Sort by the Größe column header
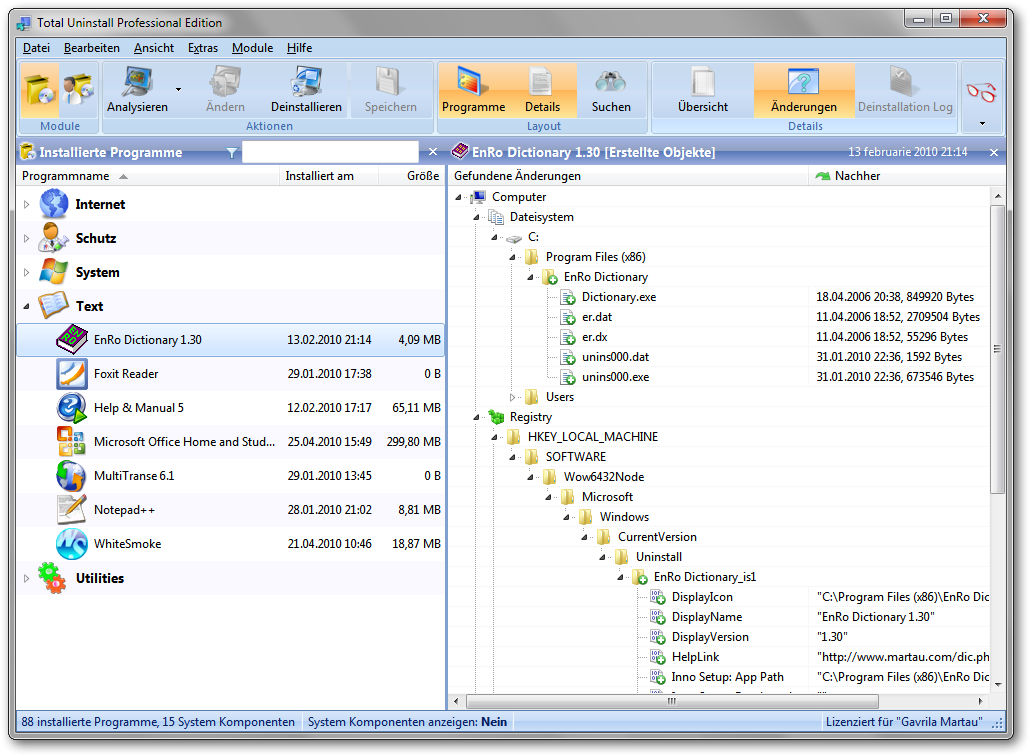The image size is (1030, 756). (x=412, y=176)
